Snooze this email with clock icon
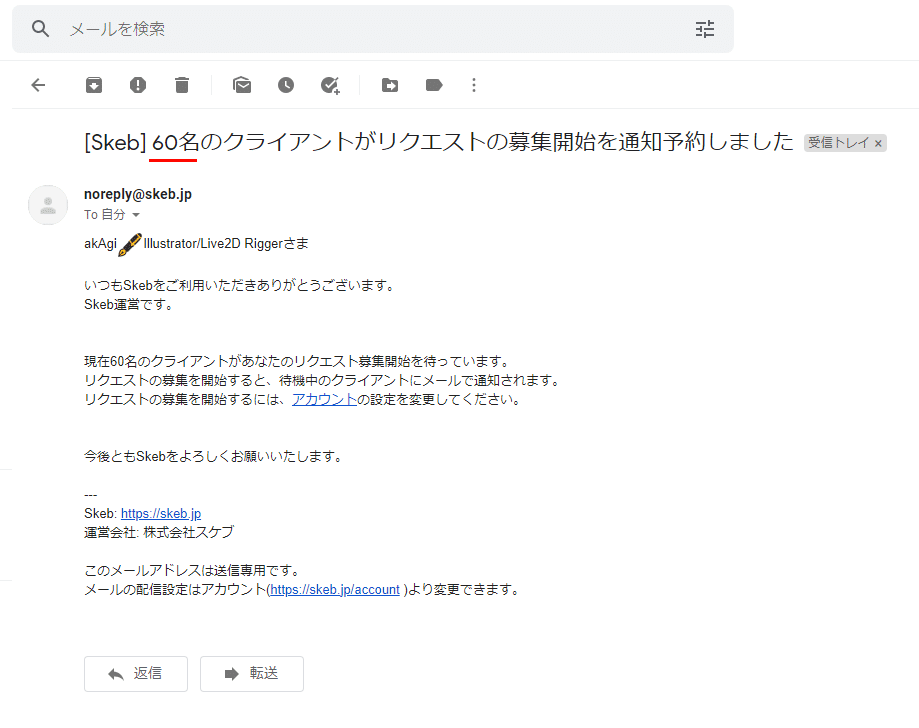Viewport: 919px width, 728px height. pos(286,86)
